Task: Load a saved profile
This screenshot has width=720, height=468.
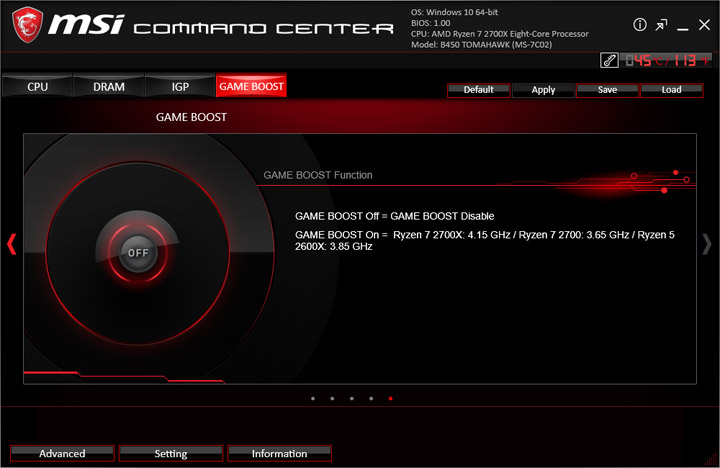Action: click(x=671, y=90)
